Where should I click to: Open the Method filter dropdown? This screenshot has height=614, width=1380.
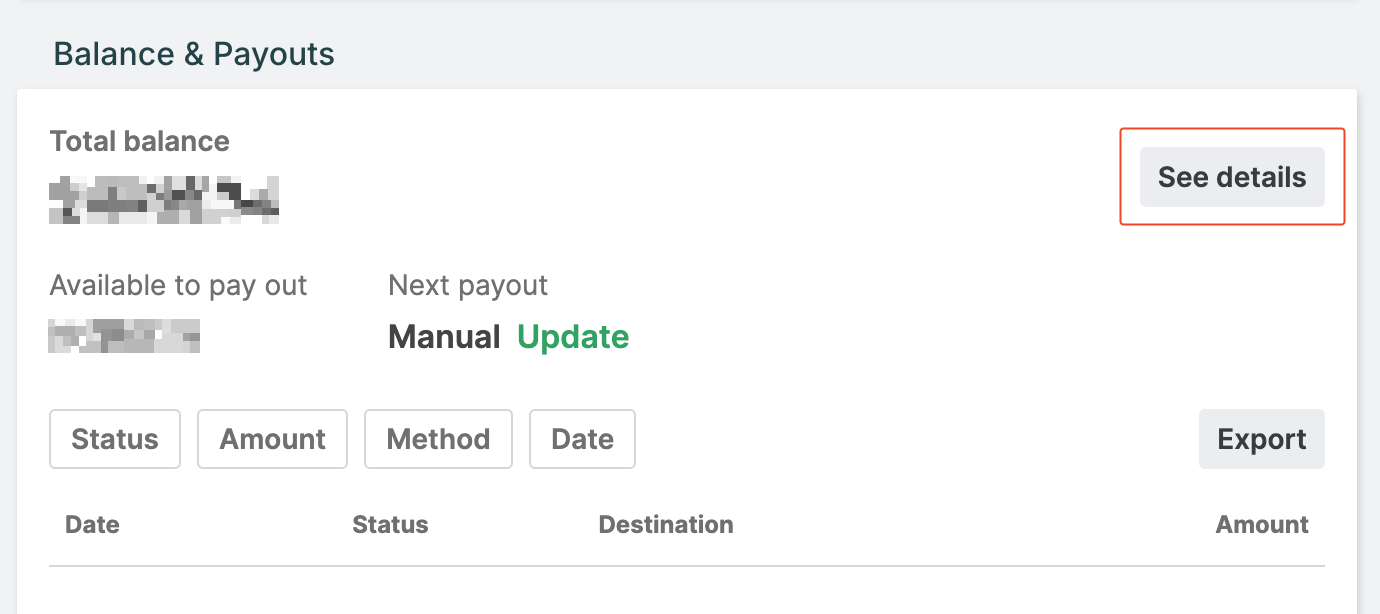click(x=438, y=439)
